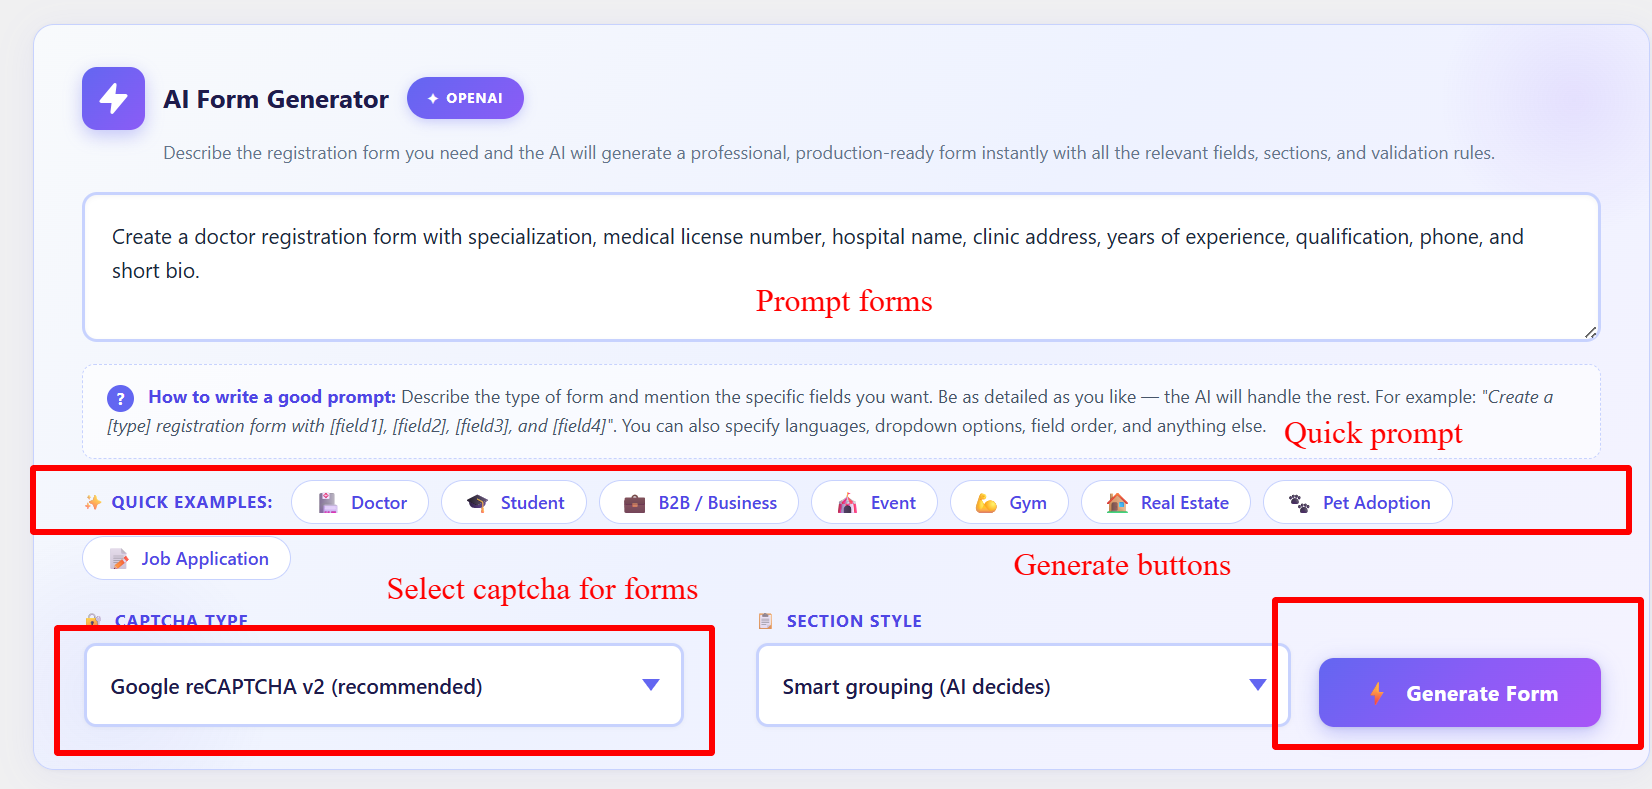Viewport: 1652px width, 789px height.
Task: Open the Captcha Type dropdown
Action: pyautogui.click(x=384, y=685)
